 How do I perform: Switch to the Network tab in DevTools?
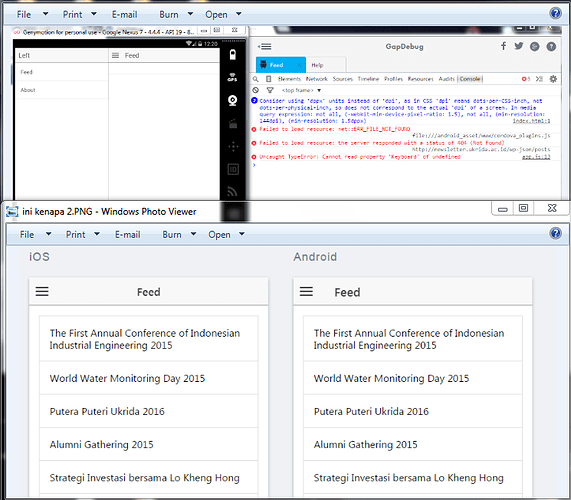coord(316,79)
